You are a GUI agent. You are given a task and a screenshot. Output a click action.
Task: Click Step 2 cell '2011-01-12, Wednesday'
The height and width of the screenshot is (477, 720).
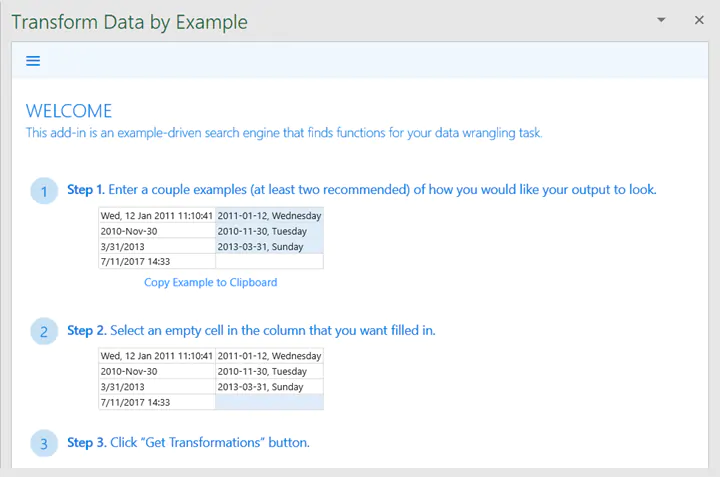pyautogui.click(x=269, y=356)
